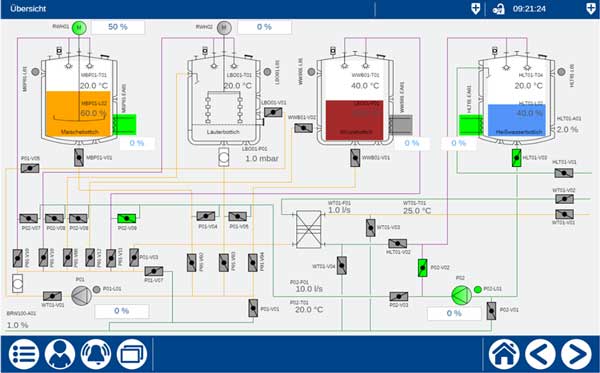This screenshot has height=373, width=600.
Task: Open the screens overview windows icon
Action: click(132, 354)
